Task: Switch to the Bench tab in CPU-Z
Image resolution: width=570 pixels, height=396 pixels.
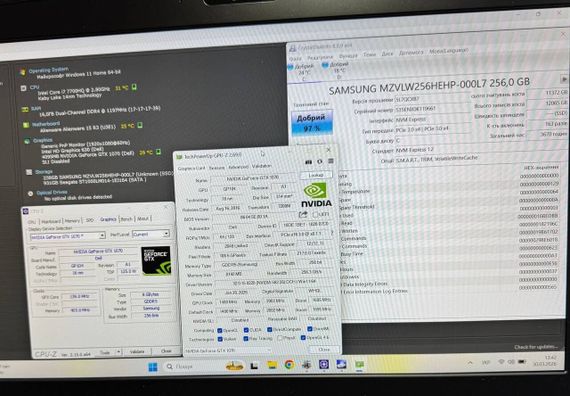Action: tap(126, 219)
